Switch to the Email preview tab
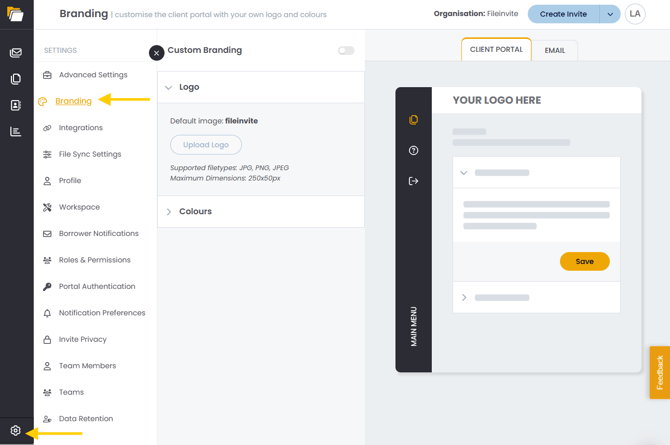The height and width of the screenshot is (445, 670). [x=554, y=50]
